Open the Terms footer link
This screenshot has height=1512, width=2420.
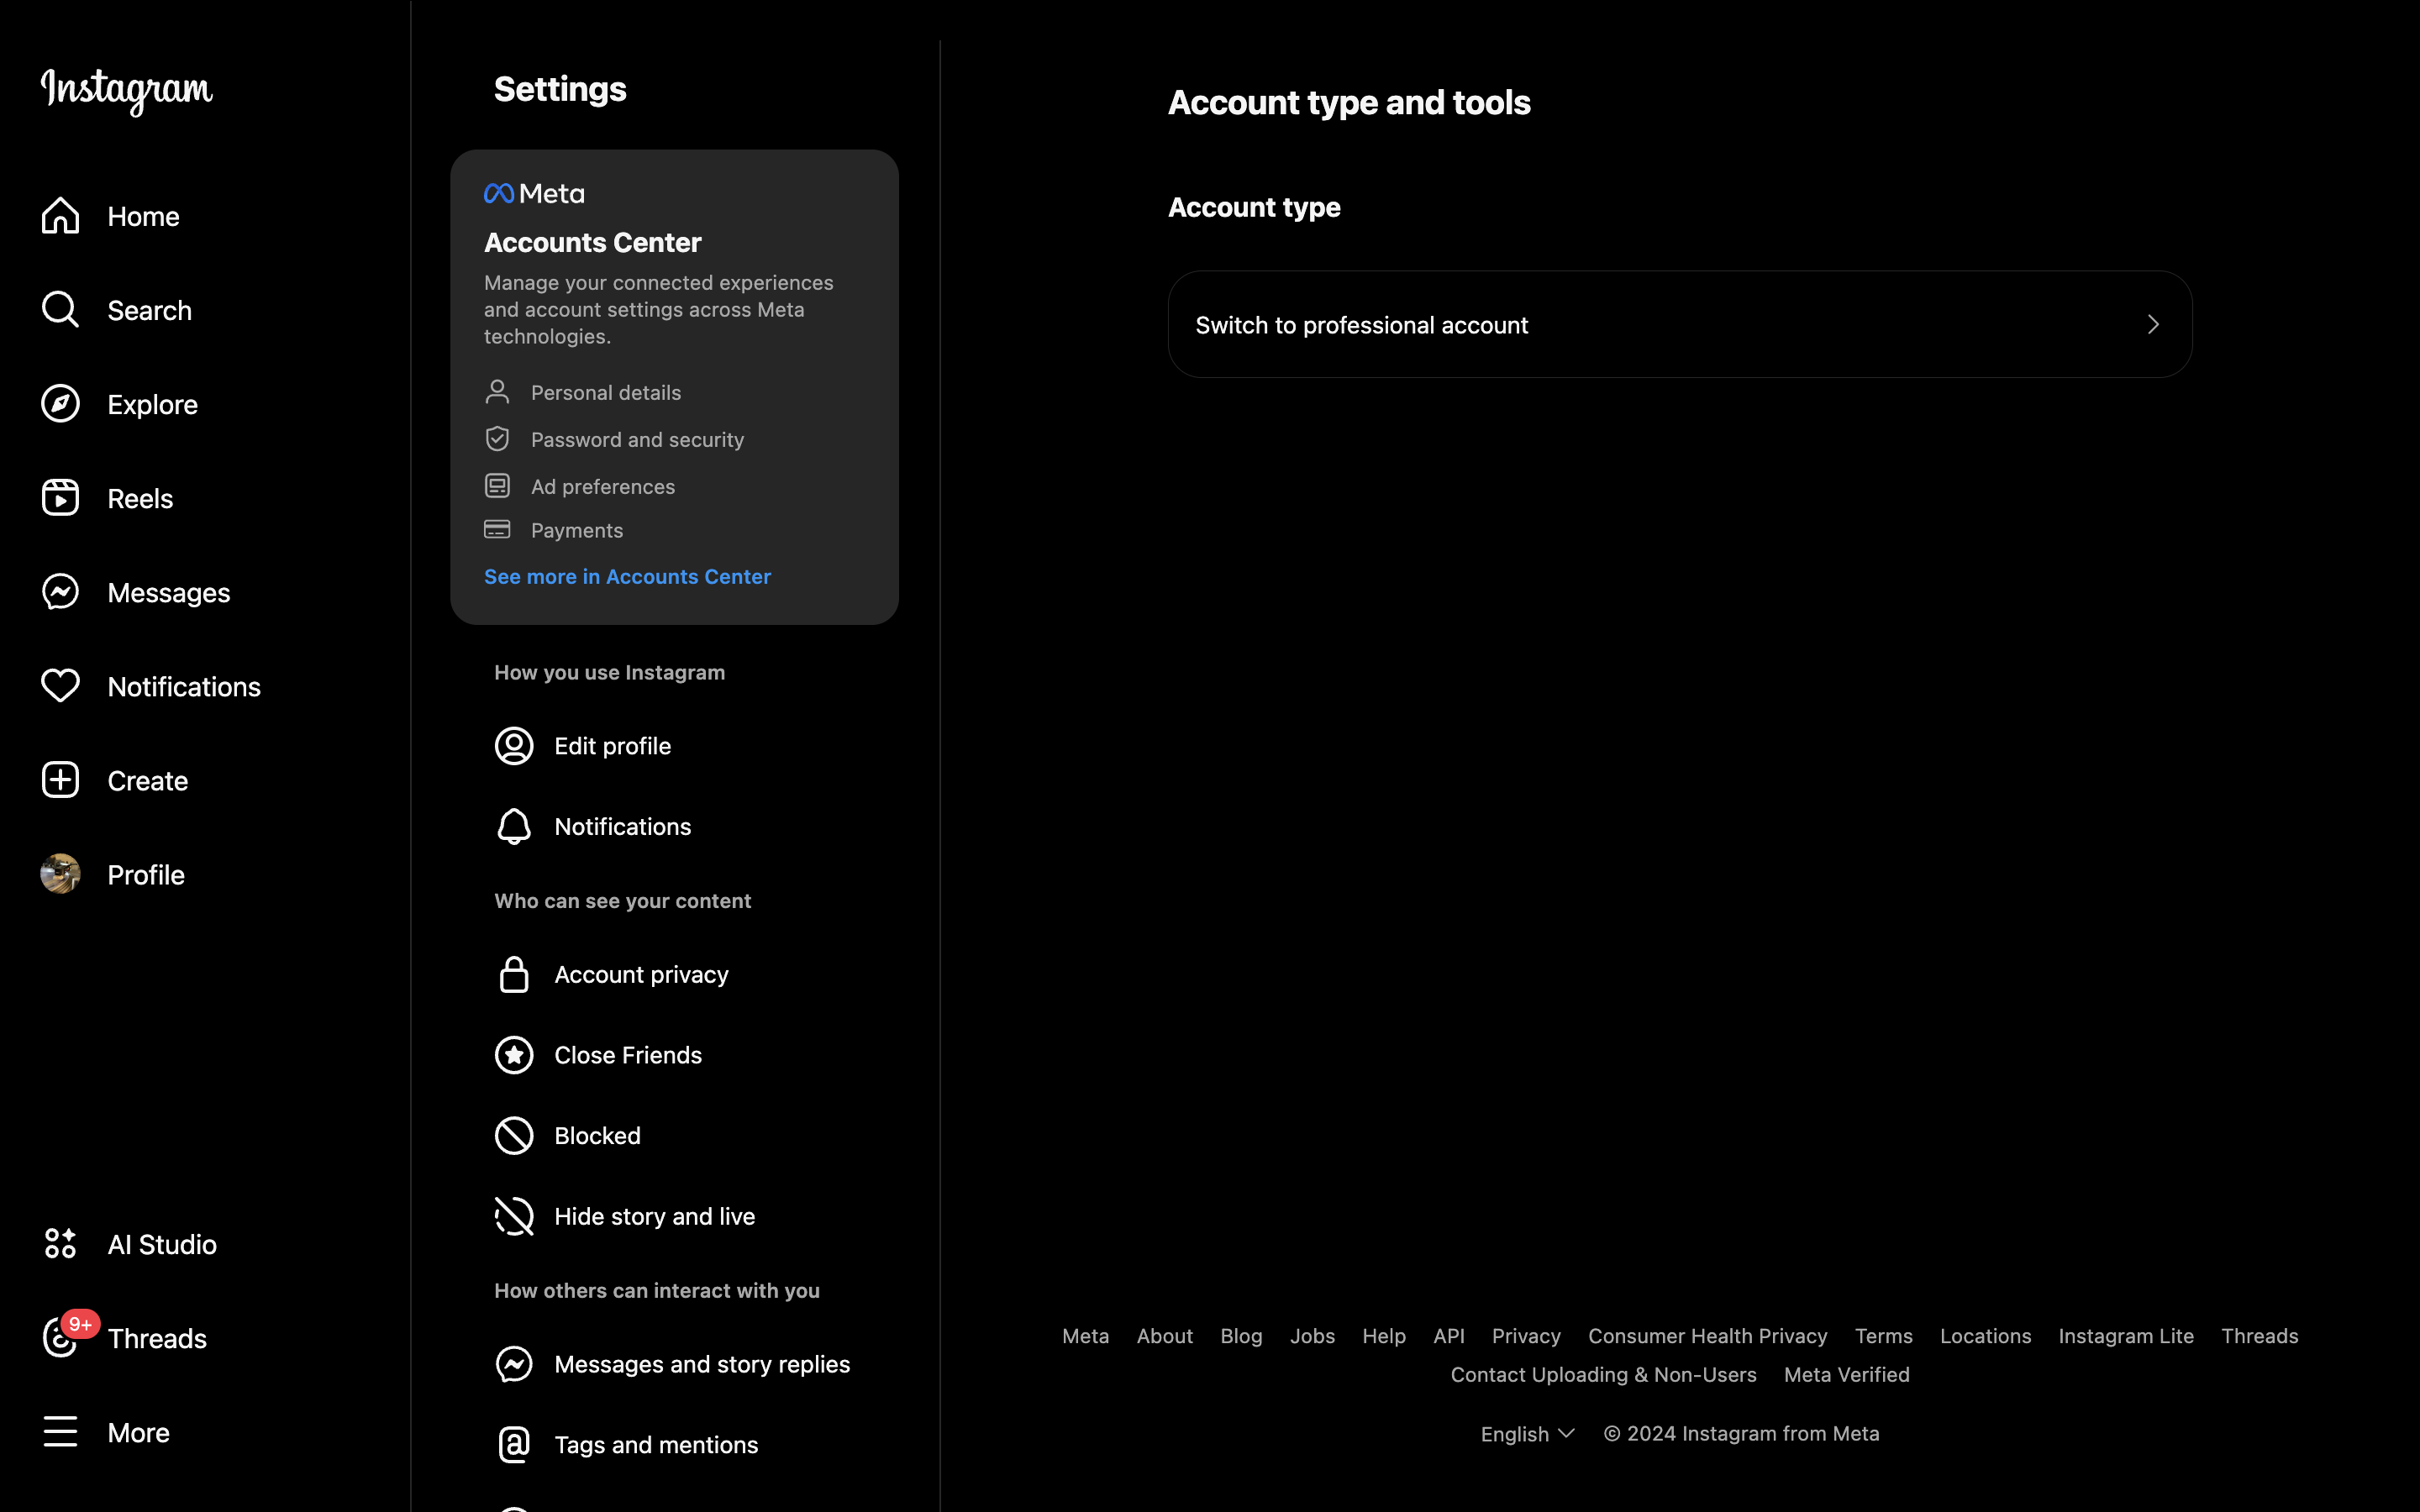coord(1884,1336)
